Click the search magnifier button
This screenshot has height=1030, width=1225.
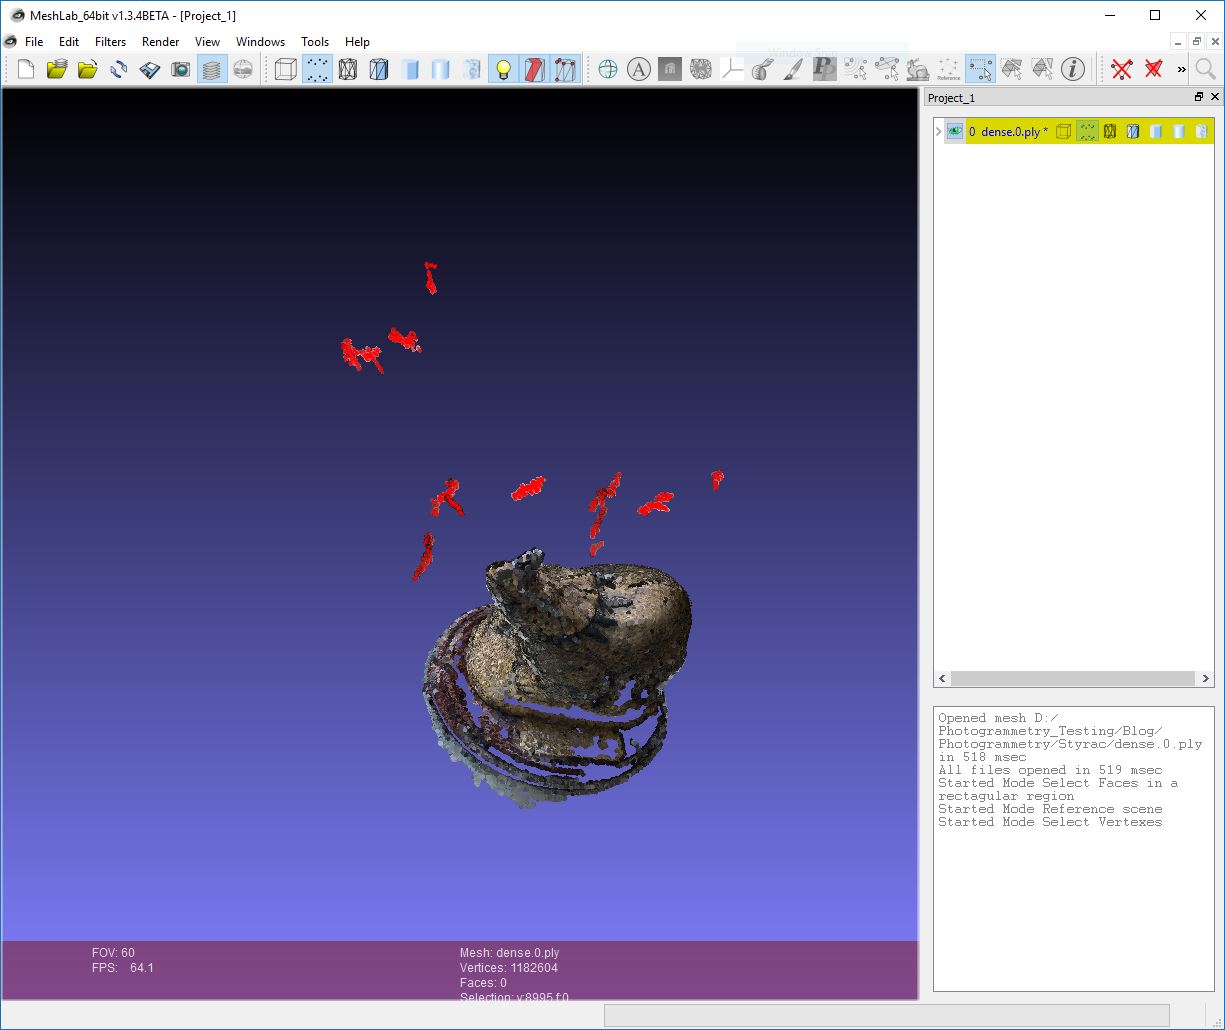[1203, 69]
